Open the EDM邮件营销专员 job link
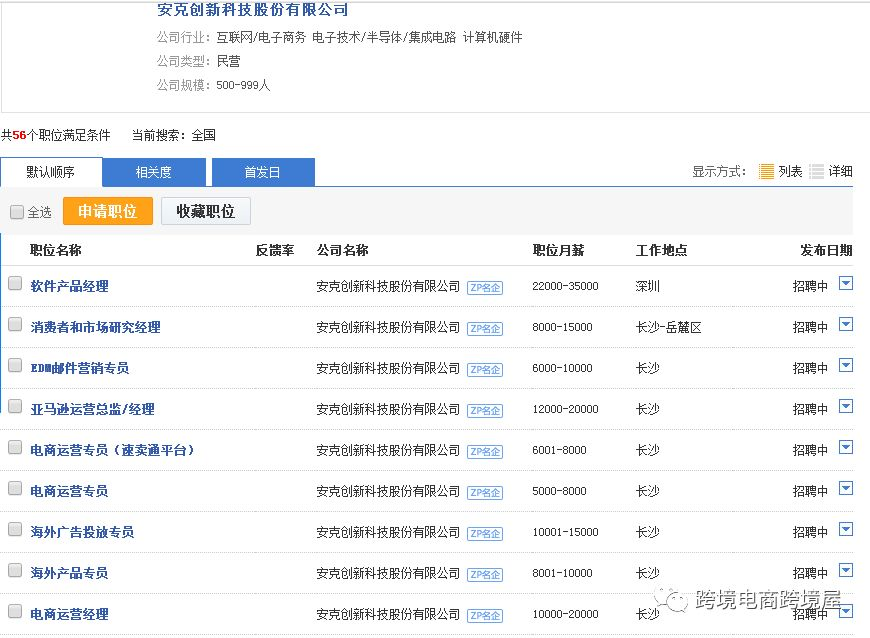This screenshot has height=638, width=870. point(79,368)
